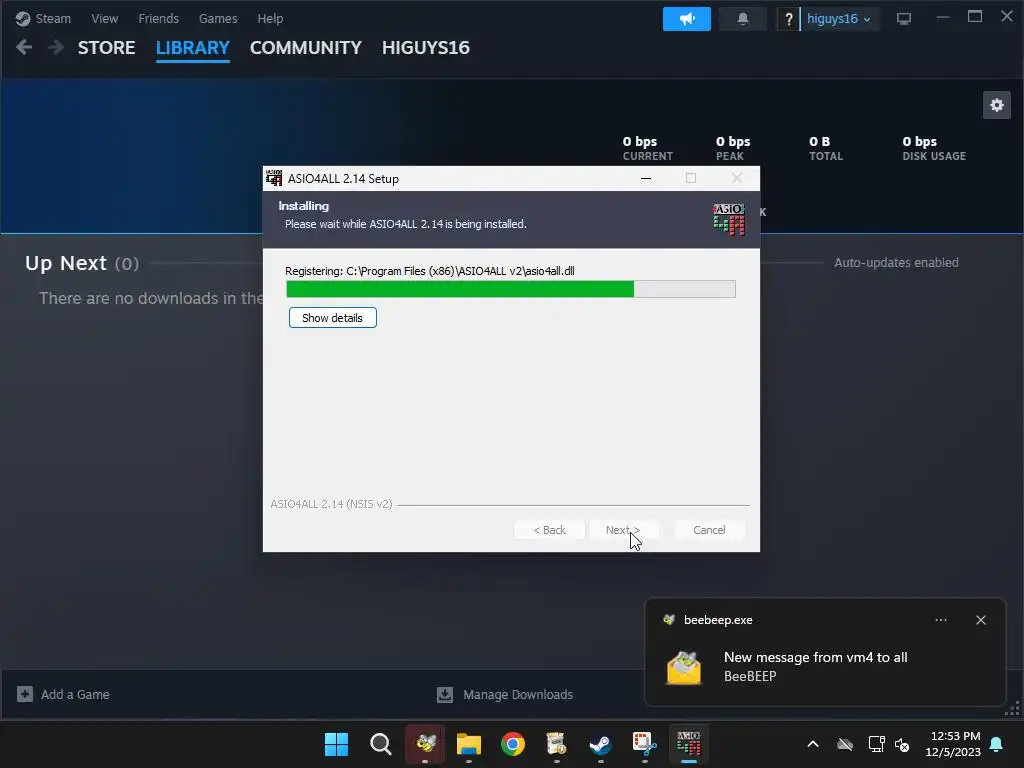Image resolution: width=1024 pixels, height=768 pixels.
Task: Launch Google Chrome from taskbar
Action: point(513,744)
